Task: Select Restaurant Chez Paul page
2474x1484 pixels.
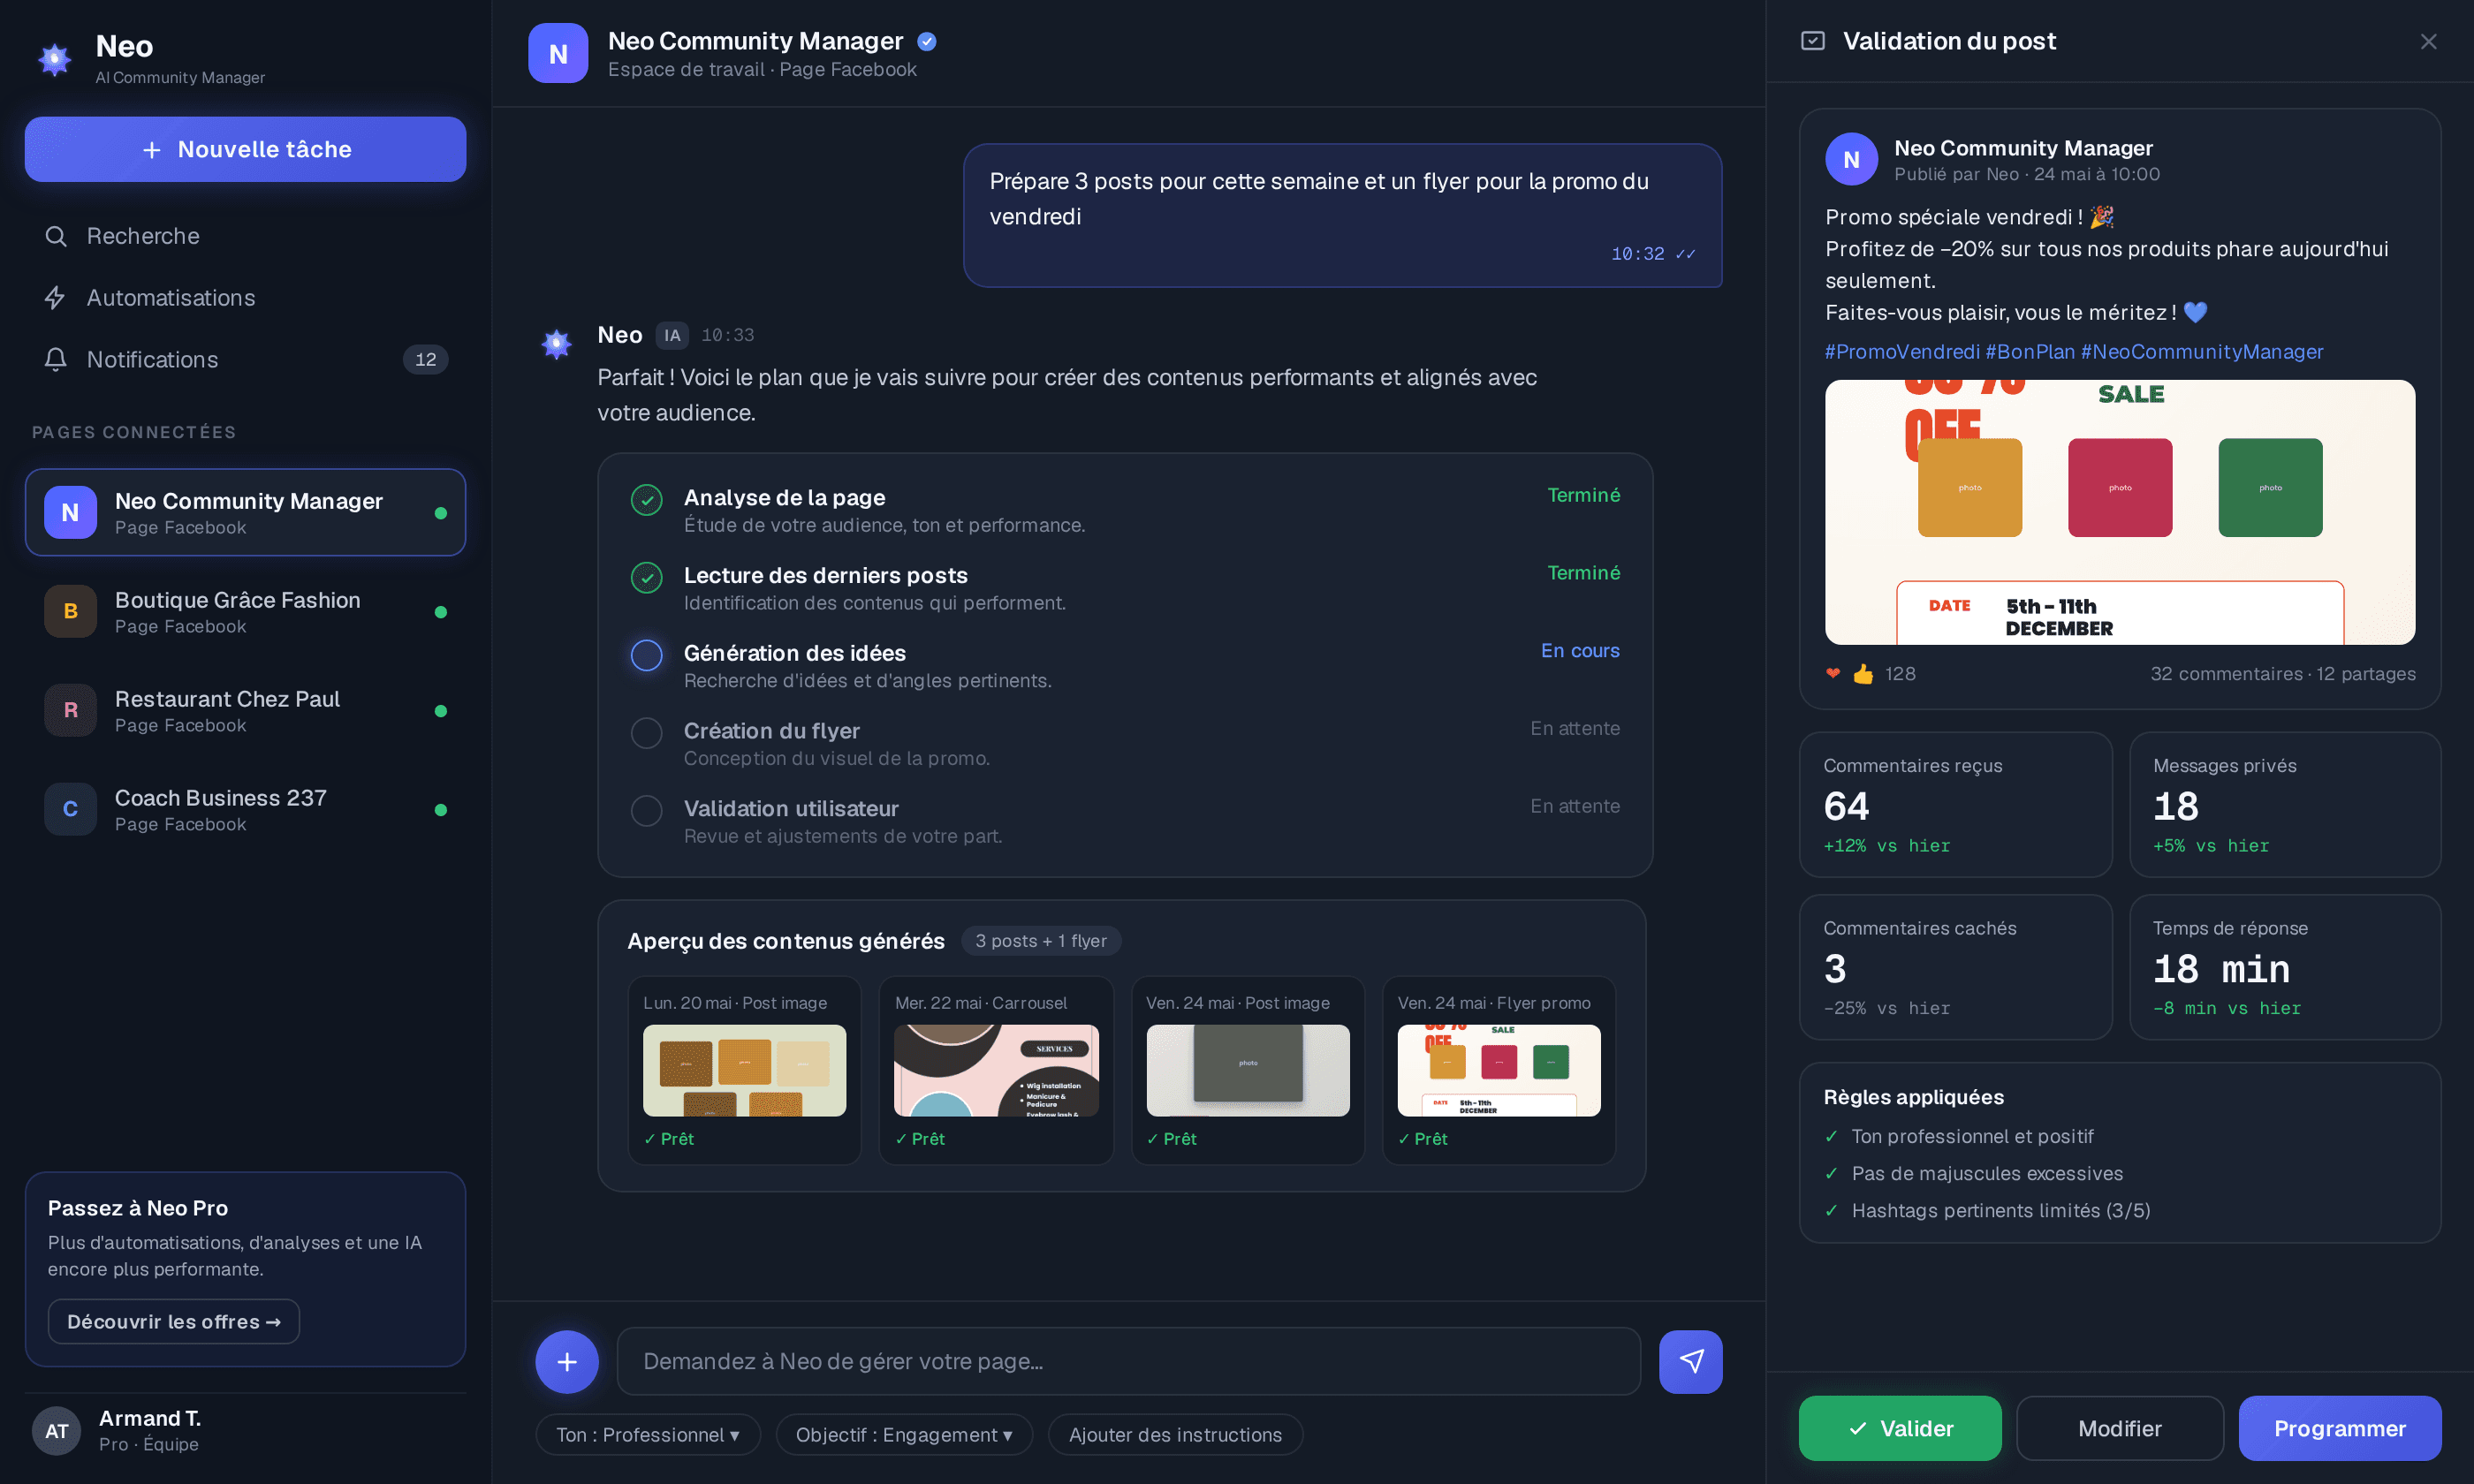Action: tap(245, 711)
